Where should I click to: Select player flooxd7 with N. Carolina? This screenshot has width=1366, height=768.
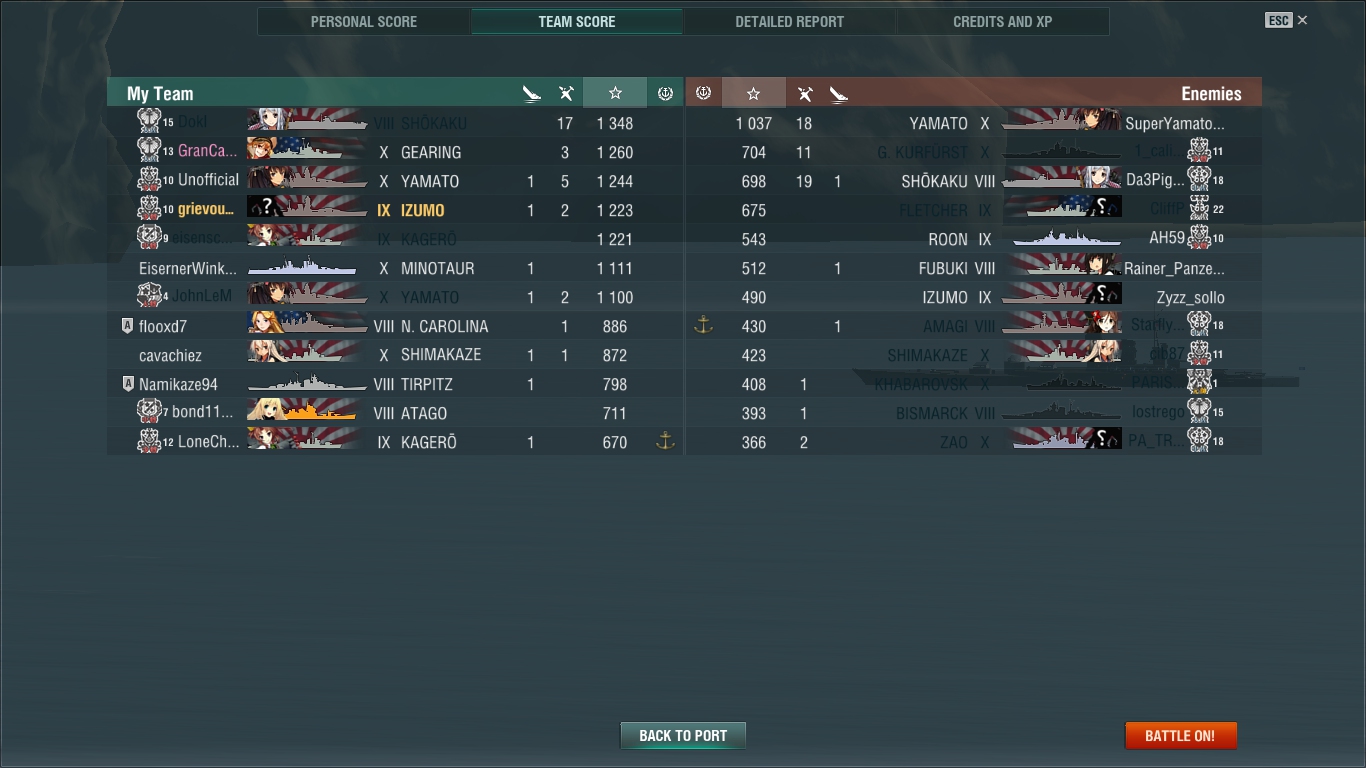click(x=395, y=326)
